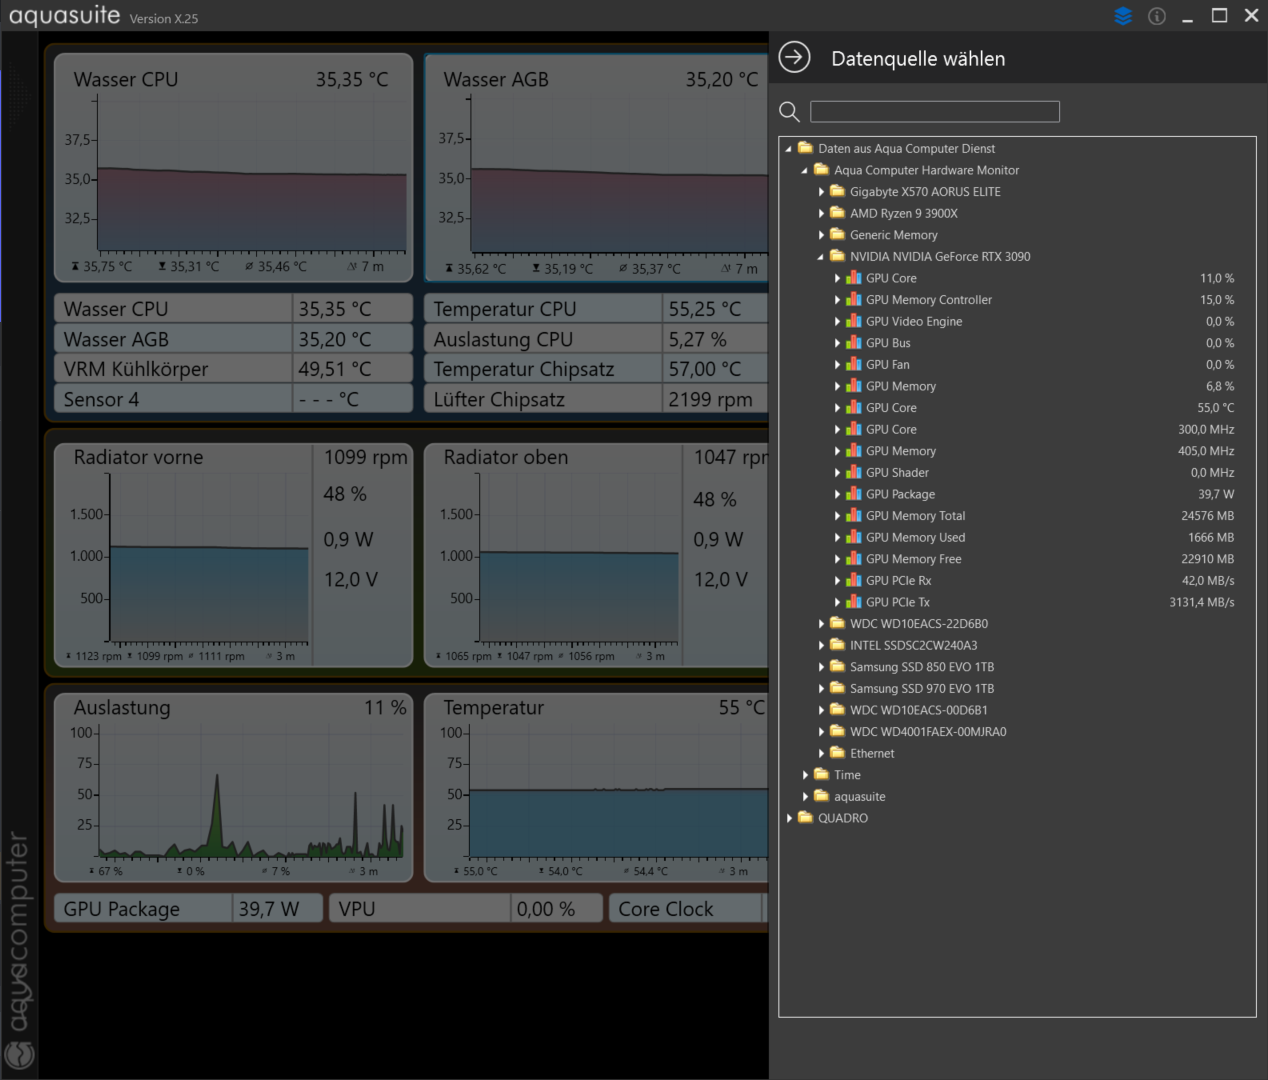Select GPU Shader sensor icon
This screenshot has width=1268, height=1080.
point(854,472)
